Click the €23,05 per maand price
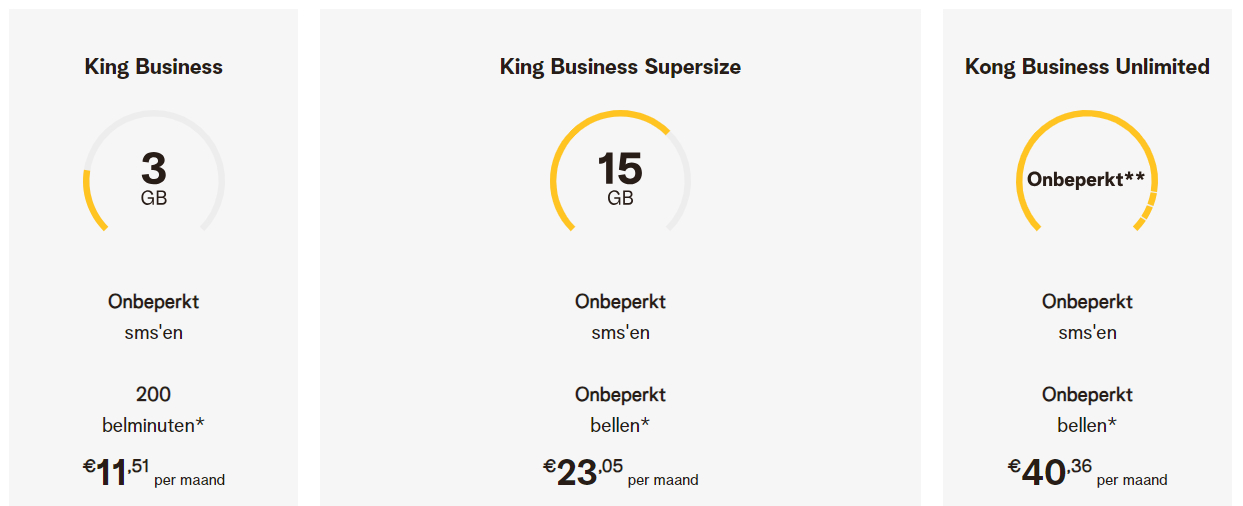The height and width of the screenshot is (506, 1243). coord(620,471)
